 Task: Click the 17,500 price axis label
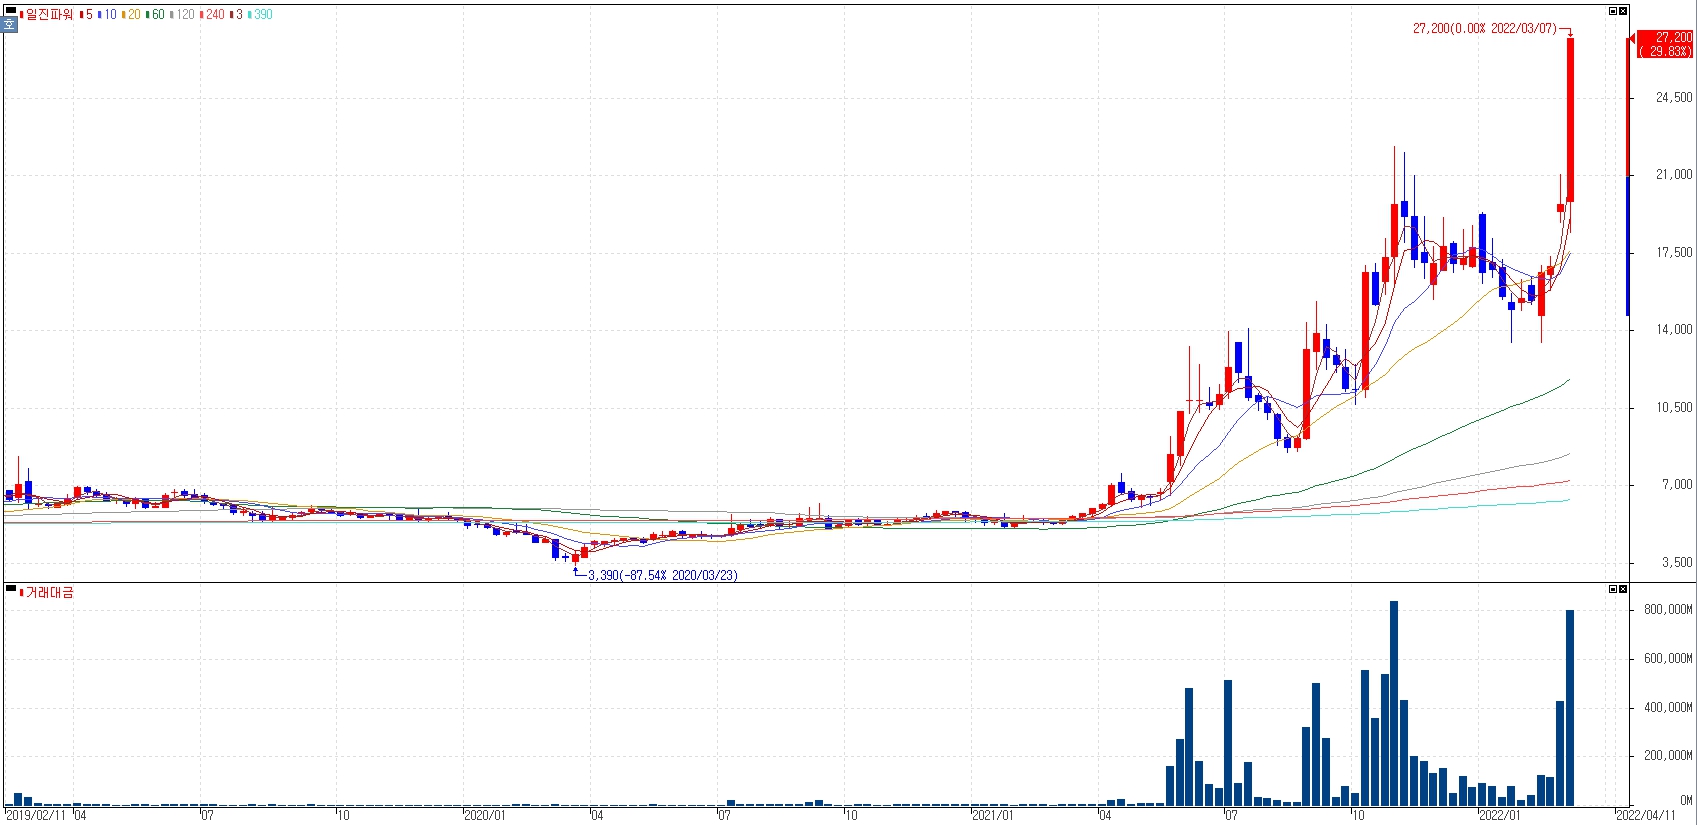tap(1674, 252)
